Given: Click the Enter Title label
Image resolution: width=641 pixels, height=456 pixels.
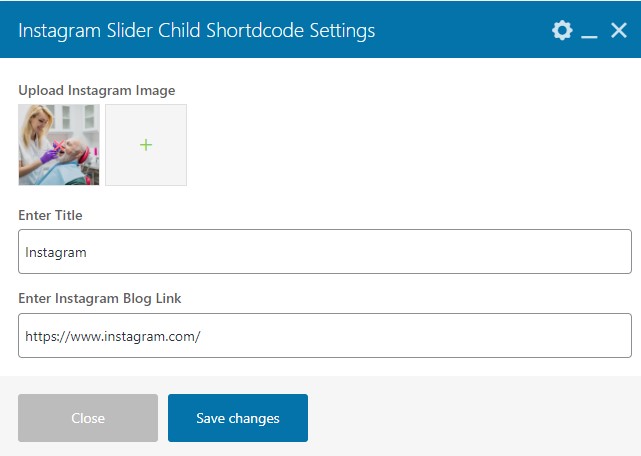Looking at the screenshot, I should 50,215.
